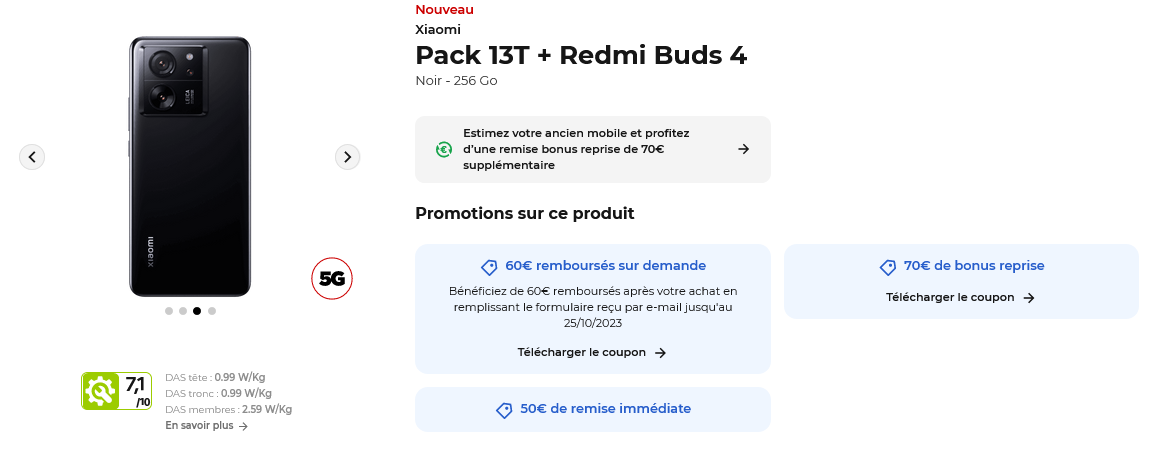
Task: Select the first carousel dot
Action: click(168, 311)
